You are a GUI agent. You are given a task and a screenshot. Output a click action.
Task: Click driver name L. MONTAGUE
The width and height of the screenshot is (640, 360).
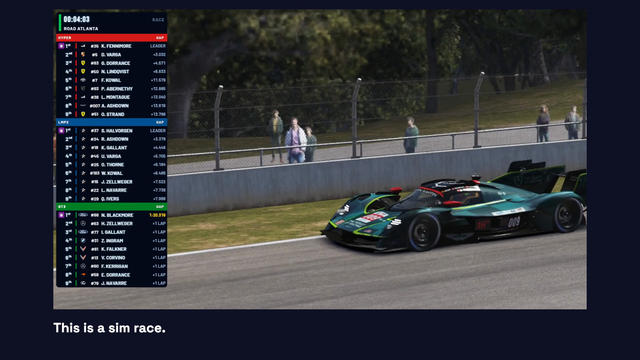[x=116, y=97]
